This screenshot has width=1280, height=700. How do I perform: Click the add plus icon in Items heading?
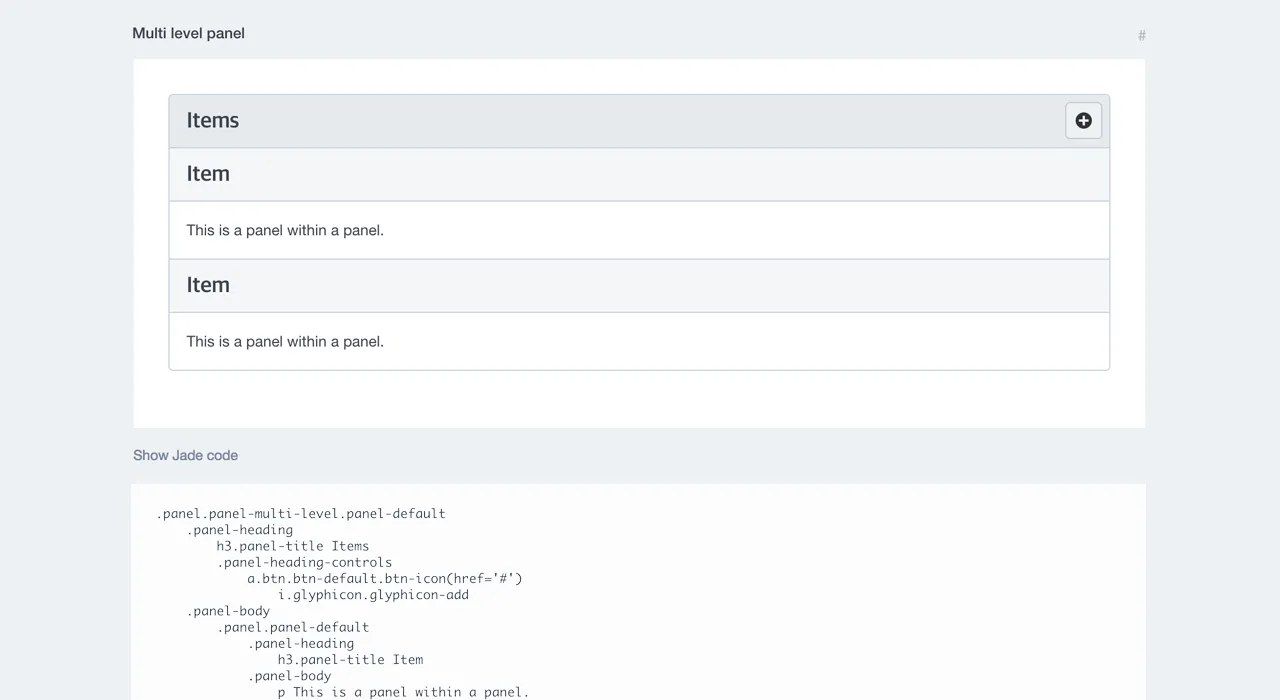pos(1083,121)
